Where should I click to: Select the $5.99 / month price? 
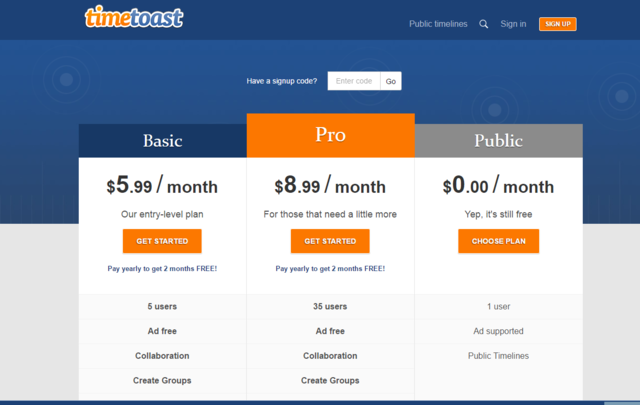pos(162,185)
